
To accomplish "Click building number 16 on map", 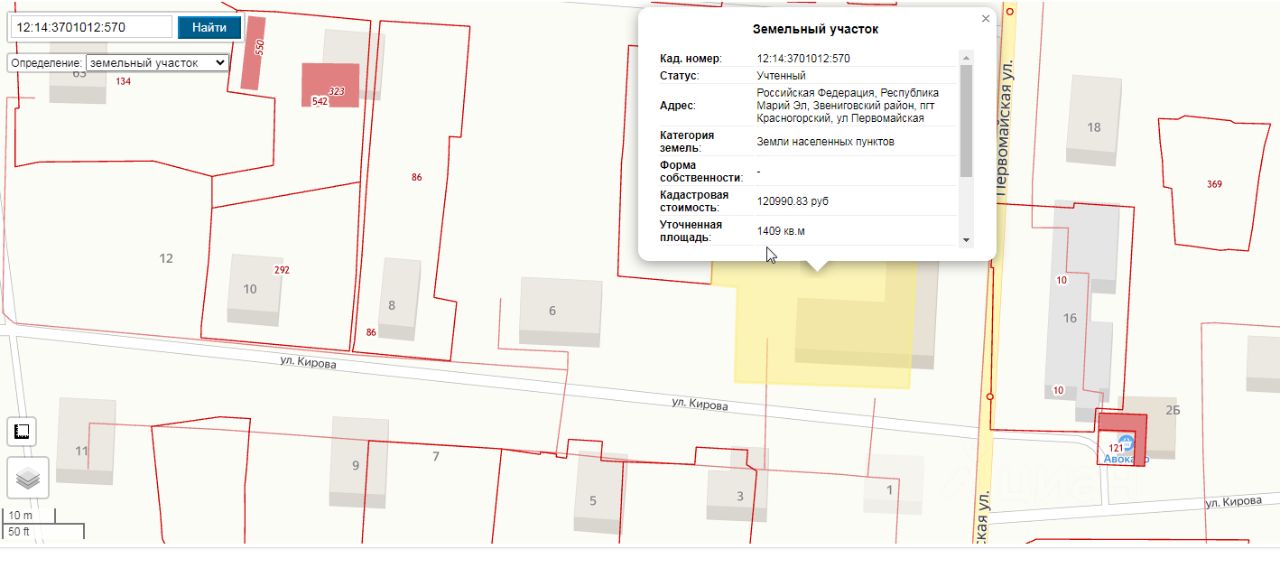I will [1070, 318].
